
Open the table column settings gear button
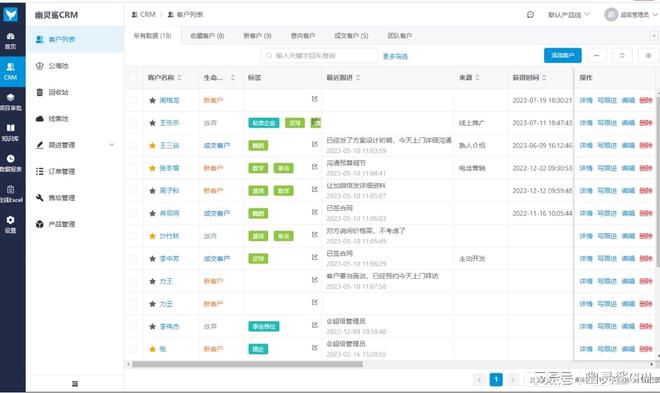[x=648, y=56]
